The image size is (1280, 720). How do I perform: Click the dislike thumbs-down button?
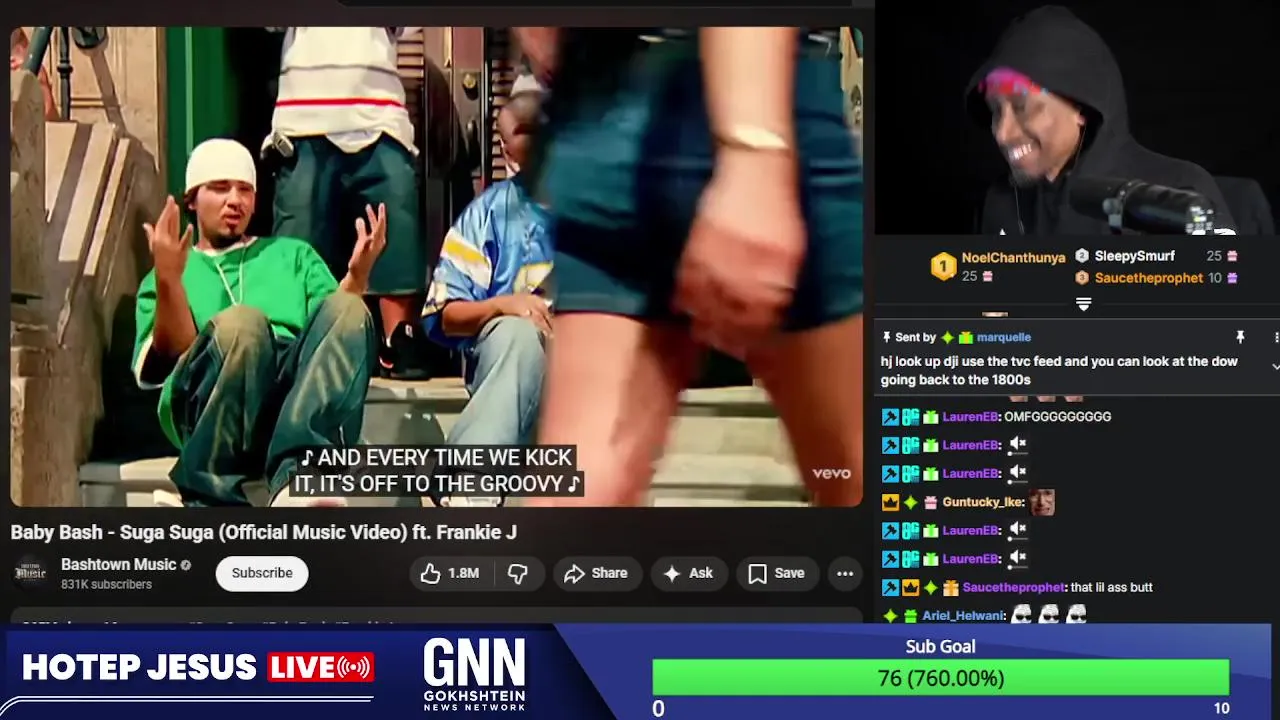click(x=517, y=573)
